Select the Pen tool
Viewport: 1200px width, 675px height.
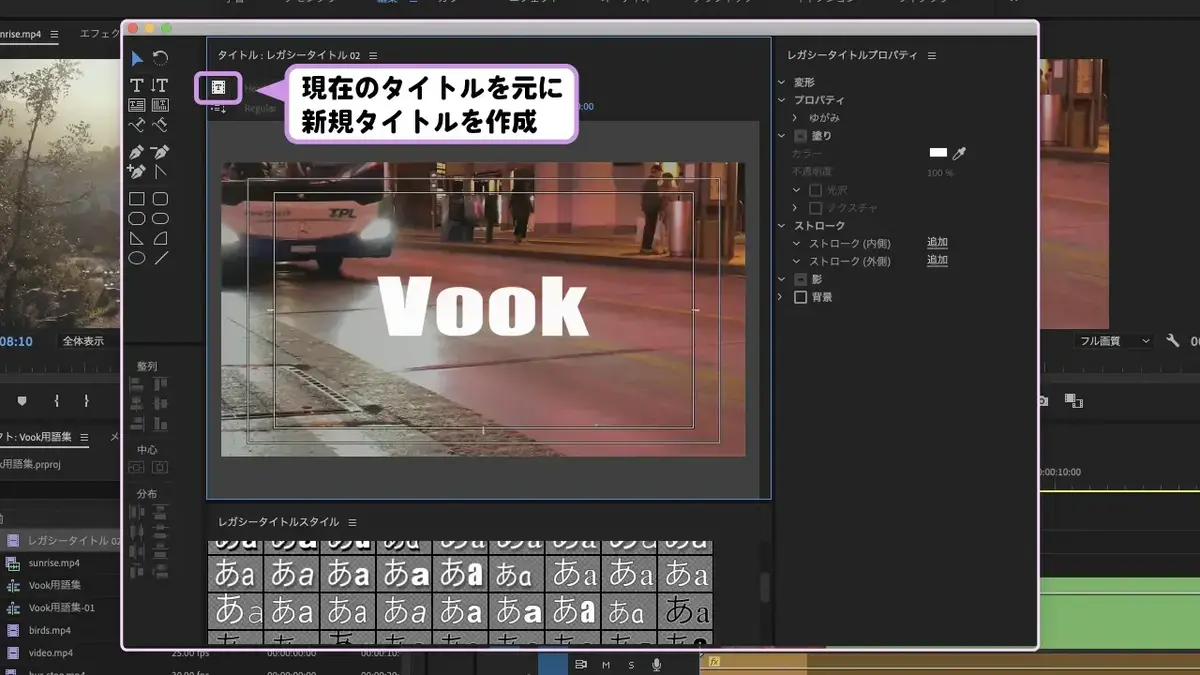point(137,152)
